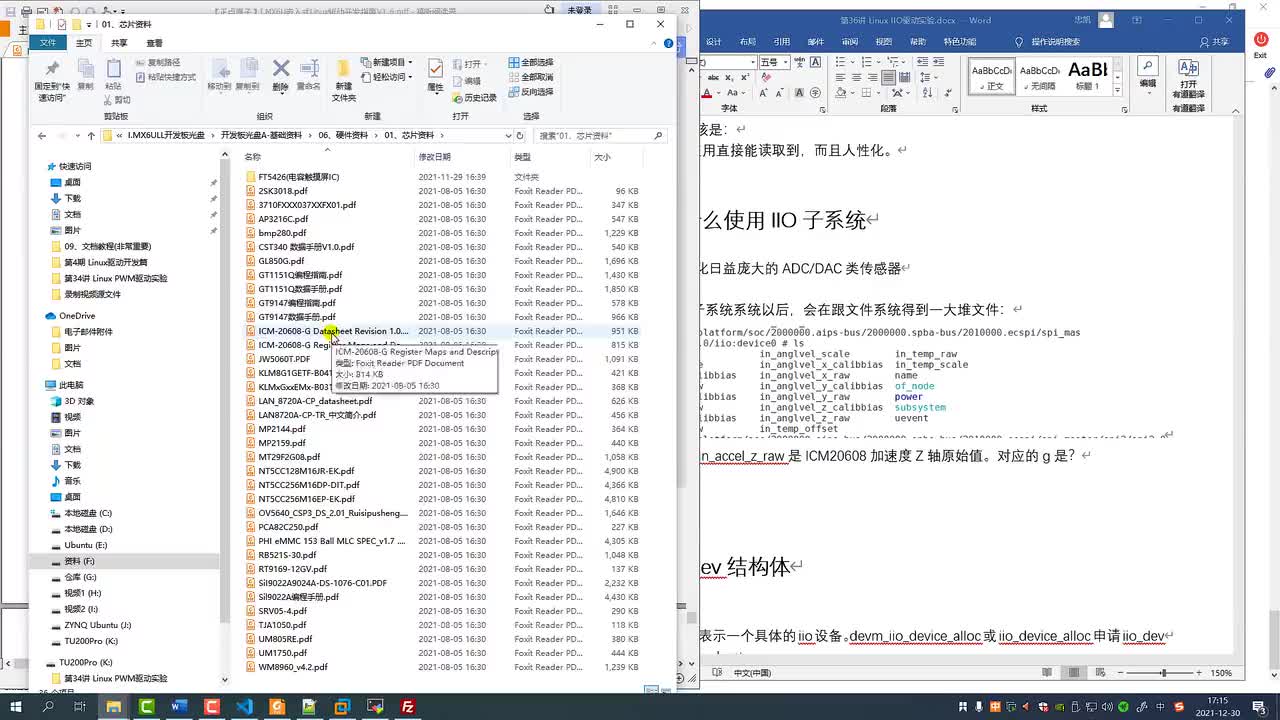Click Invert selection in Explorer ribbon
The image size is (1280, 720).
tap(529, 92)
